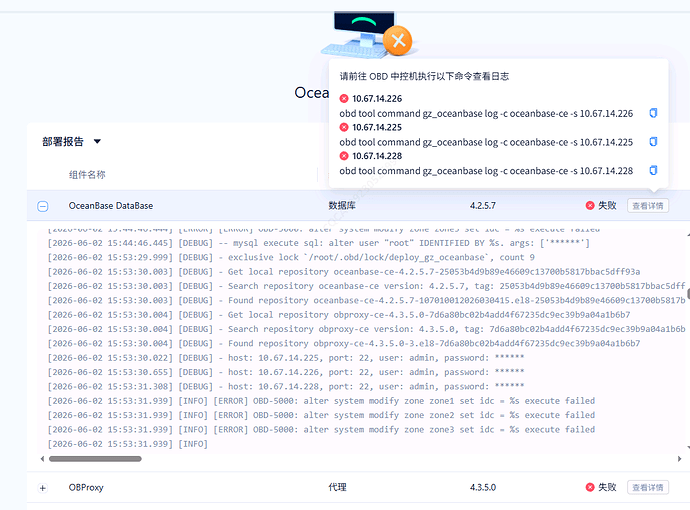This screenshot has width=690, height=510.
Task: Click the horizontal log scrollbar thumb
Action: coord(95,459)
